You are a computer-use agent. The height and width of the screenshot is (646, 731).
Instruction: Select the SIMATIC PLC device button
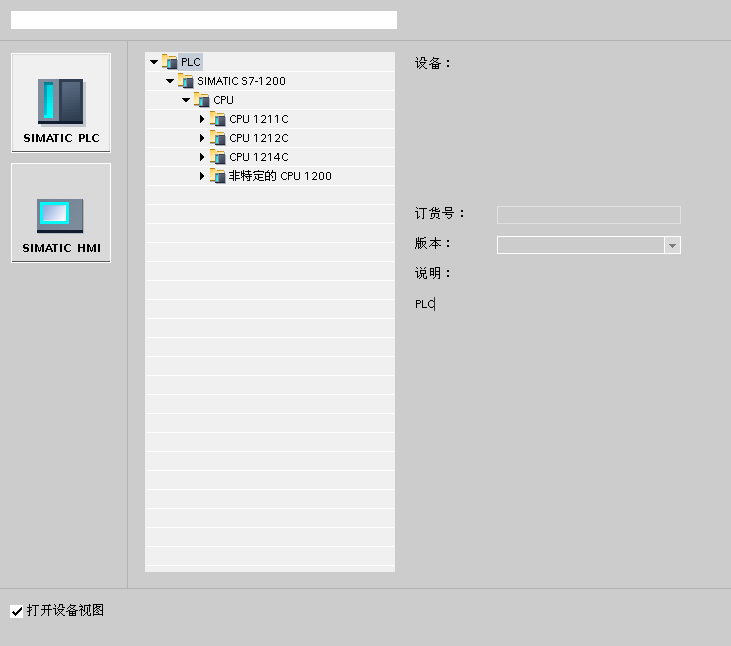coord(61,103)
